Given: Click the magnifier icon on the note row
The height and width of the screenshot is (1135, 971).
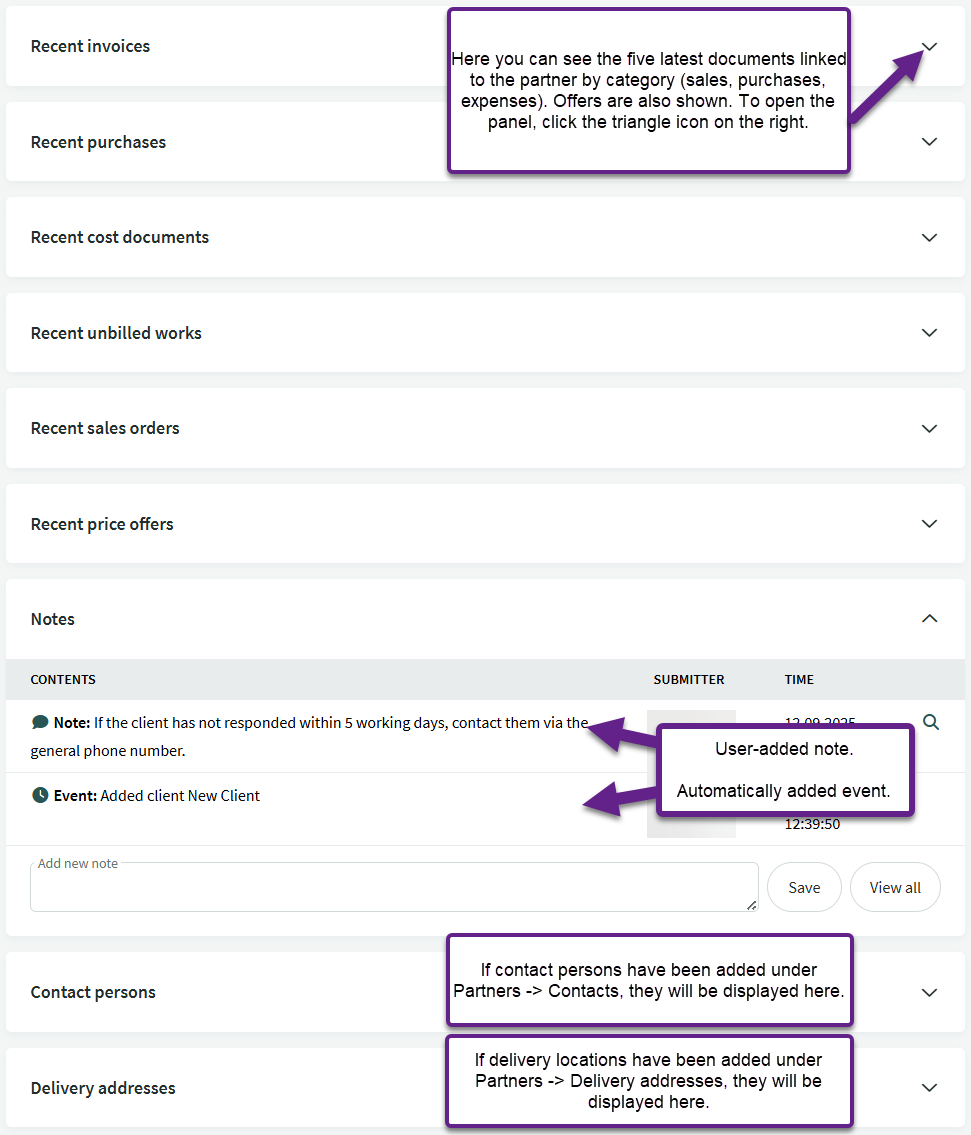Looking at the screenshot, I should pos(931,722).
